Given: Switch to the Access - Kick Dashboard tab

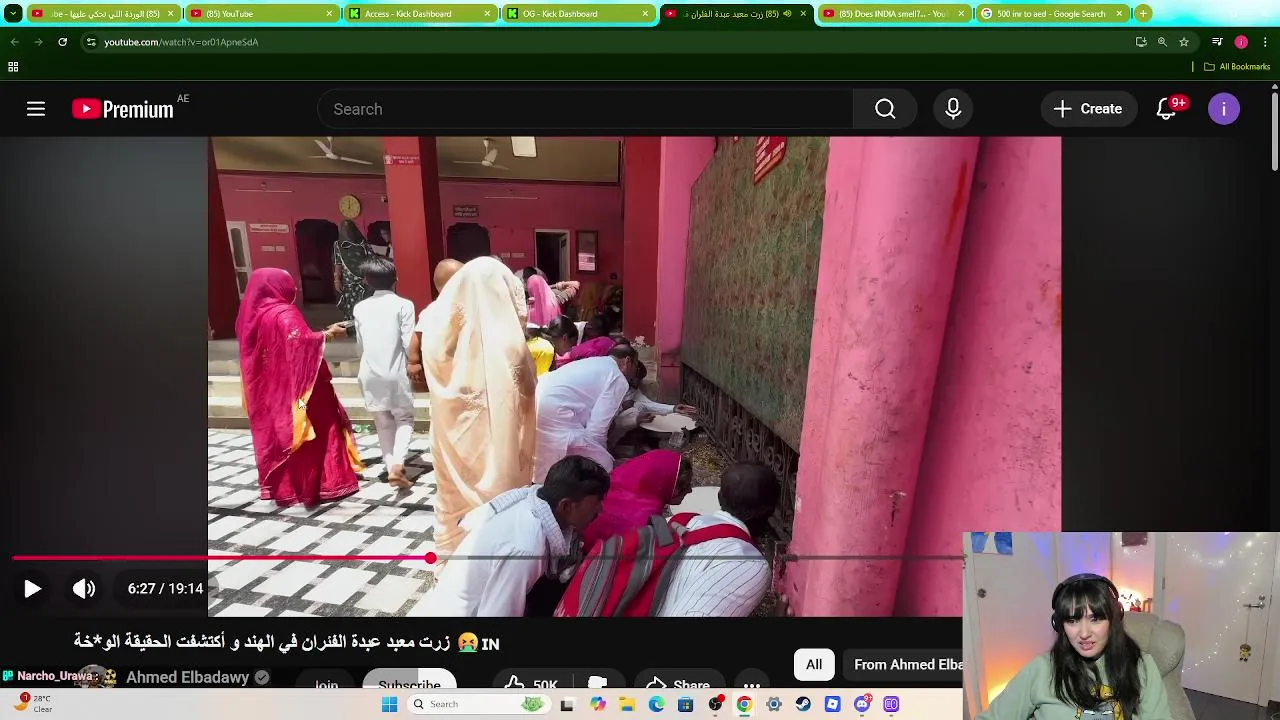Looking at the screenshot, I should 418,14.
